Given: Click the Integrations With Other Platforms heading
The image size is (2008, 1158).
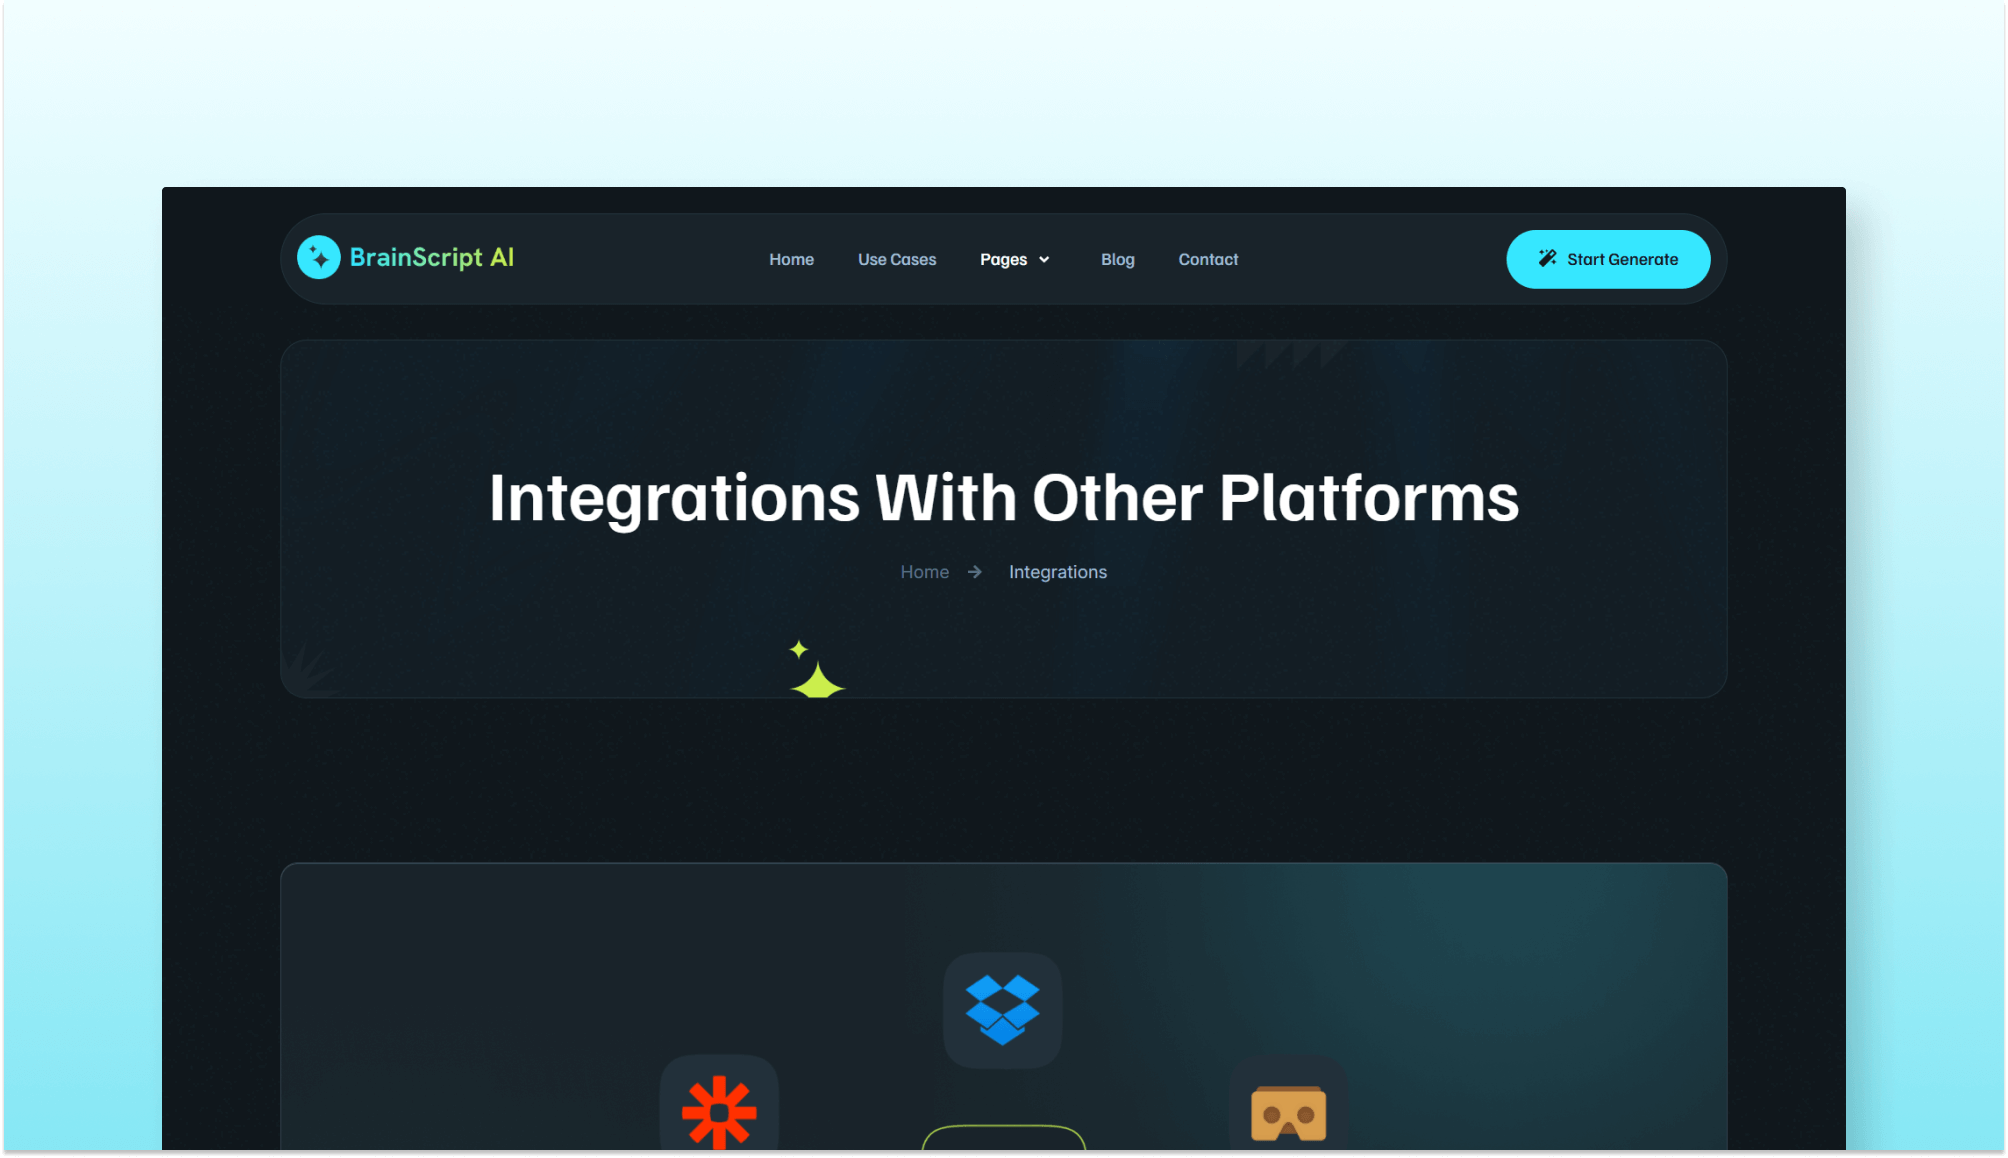Looking at the screenshot, I should click(1003, 498).
